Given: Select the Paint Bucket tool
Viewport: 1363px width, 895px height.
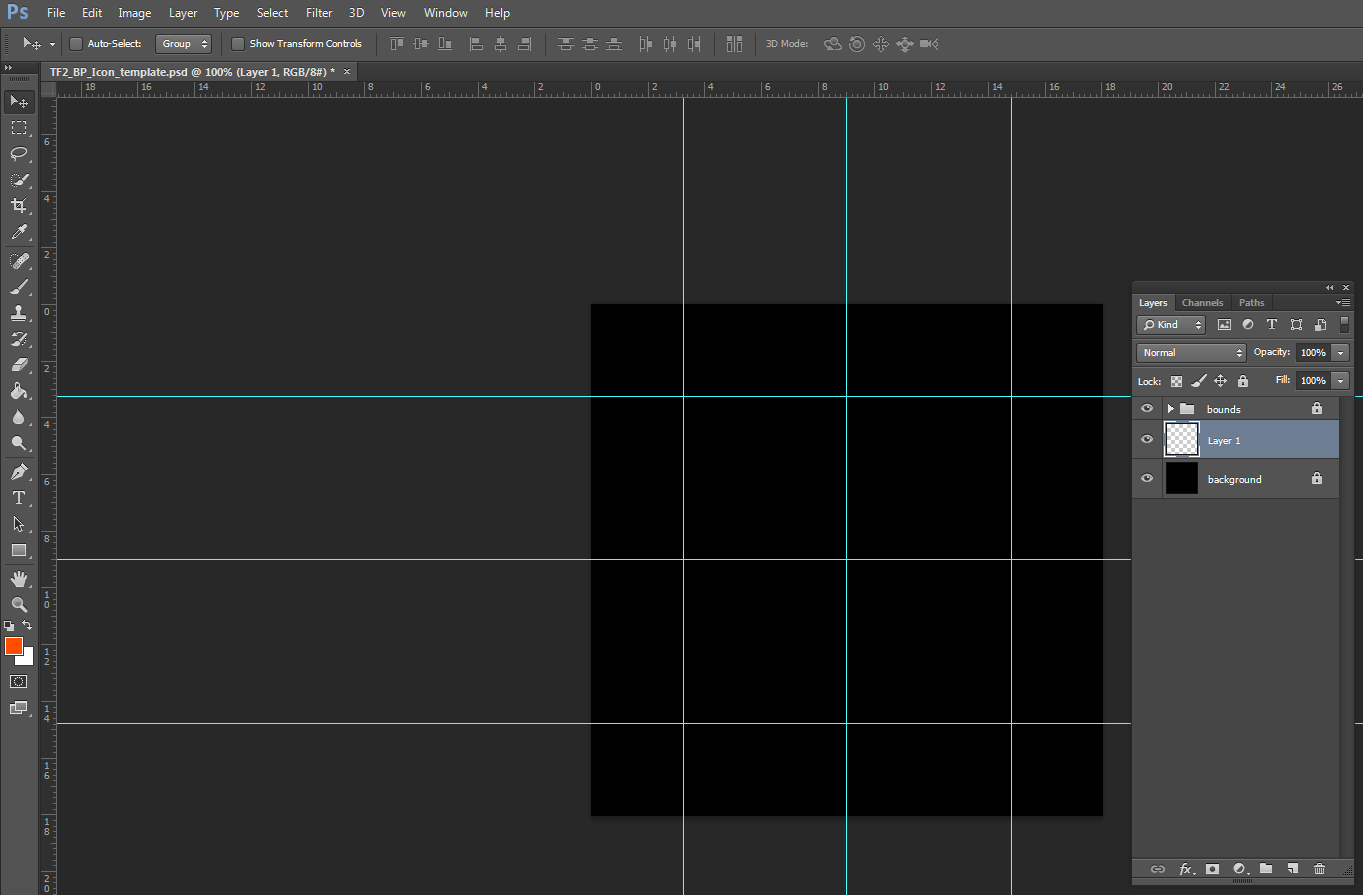Looking at the screenshot, I should [x=19, y=391].
